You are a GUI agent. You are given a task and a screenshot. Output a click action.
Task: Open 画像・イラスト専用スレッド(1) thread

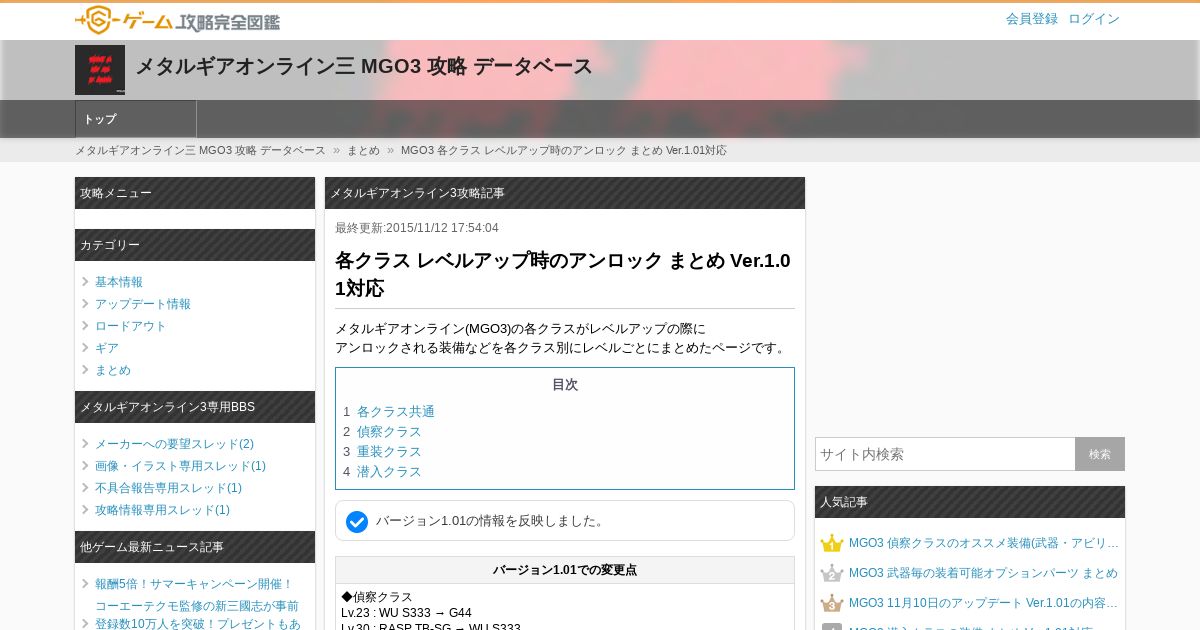[x=180, y=466]
